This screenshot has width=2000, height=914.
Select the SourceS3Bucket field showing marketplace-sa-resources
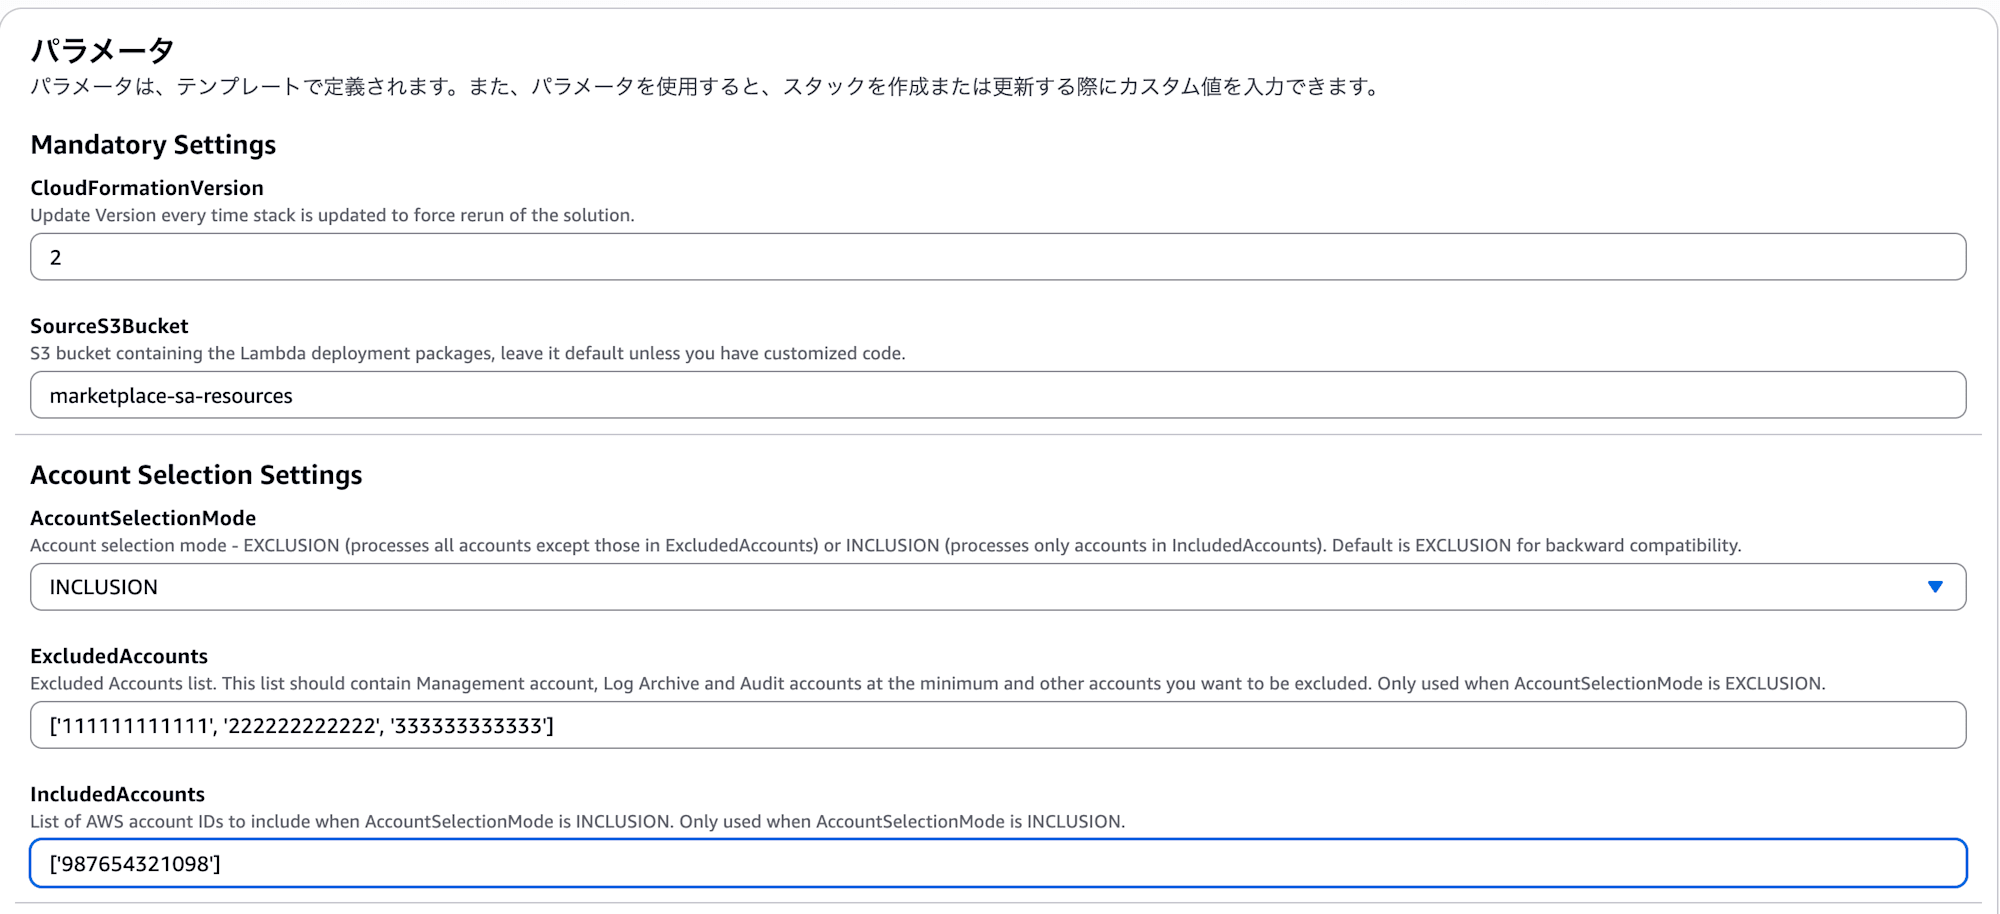[x=500, y=395]
